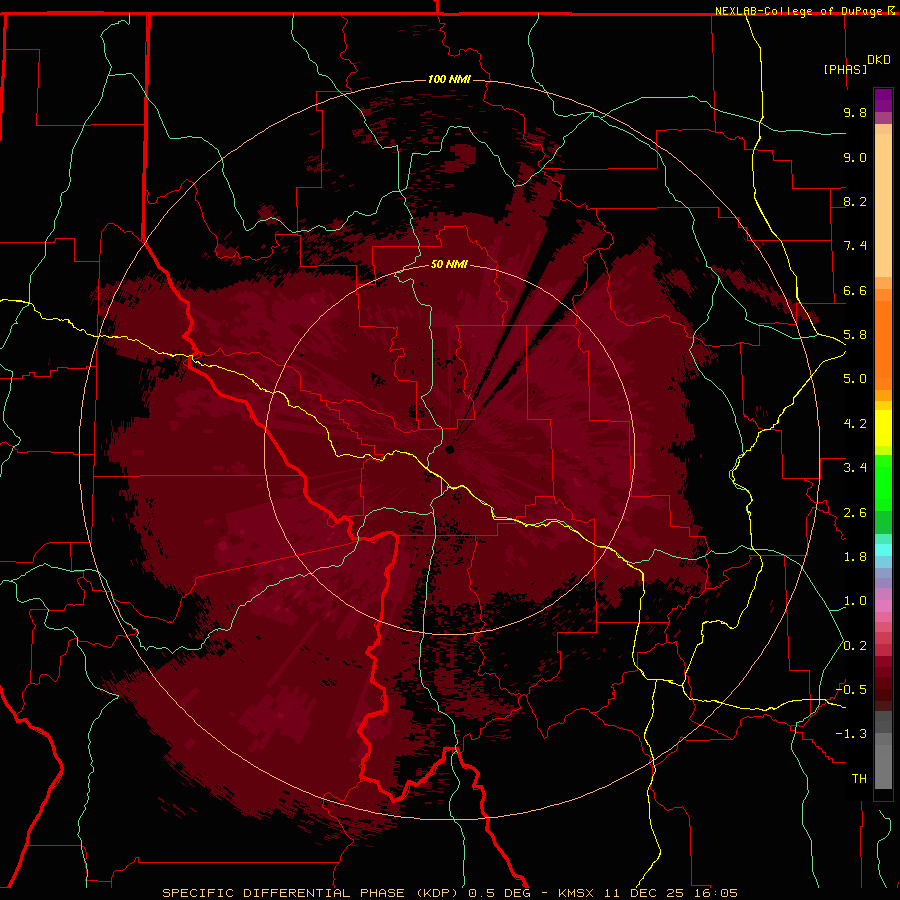Click the SPECIFIC DIFFERENTIAL PHASE (KDP) caption
This screenshot has width=900, height=900.
point(313,893)
